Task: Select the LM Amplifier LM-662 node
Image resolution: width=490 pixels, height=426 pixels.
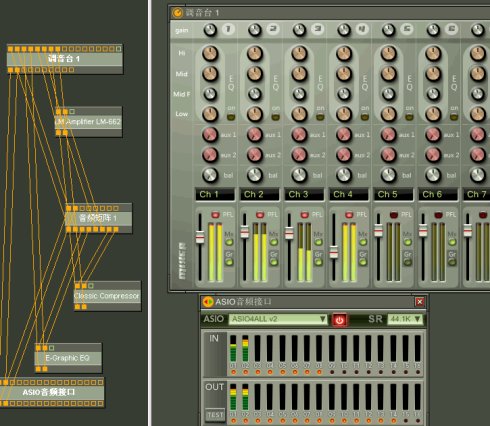Action: [x=88, y=122]
